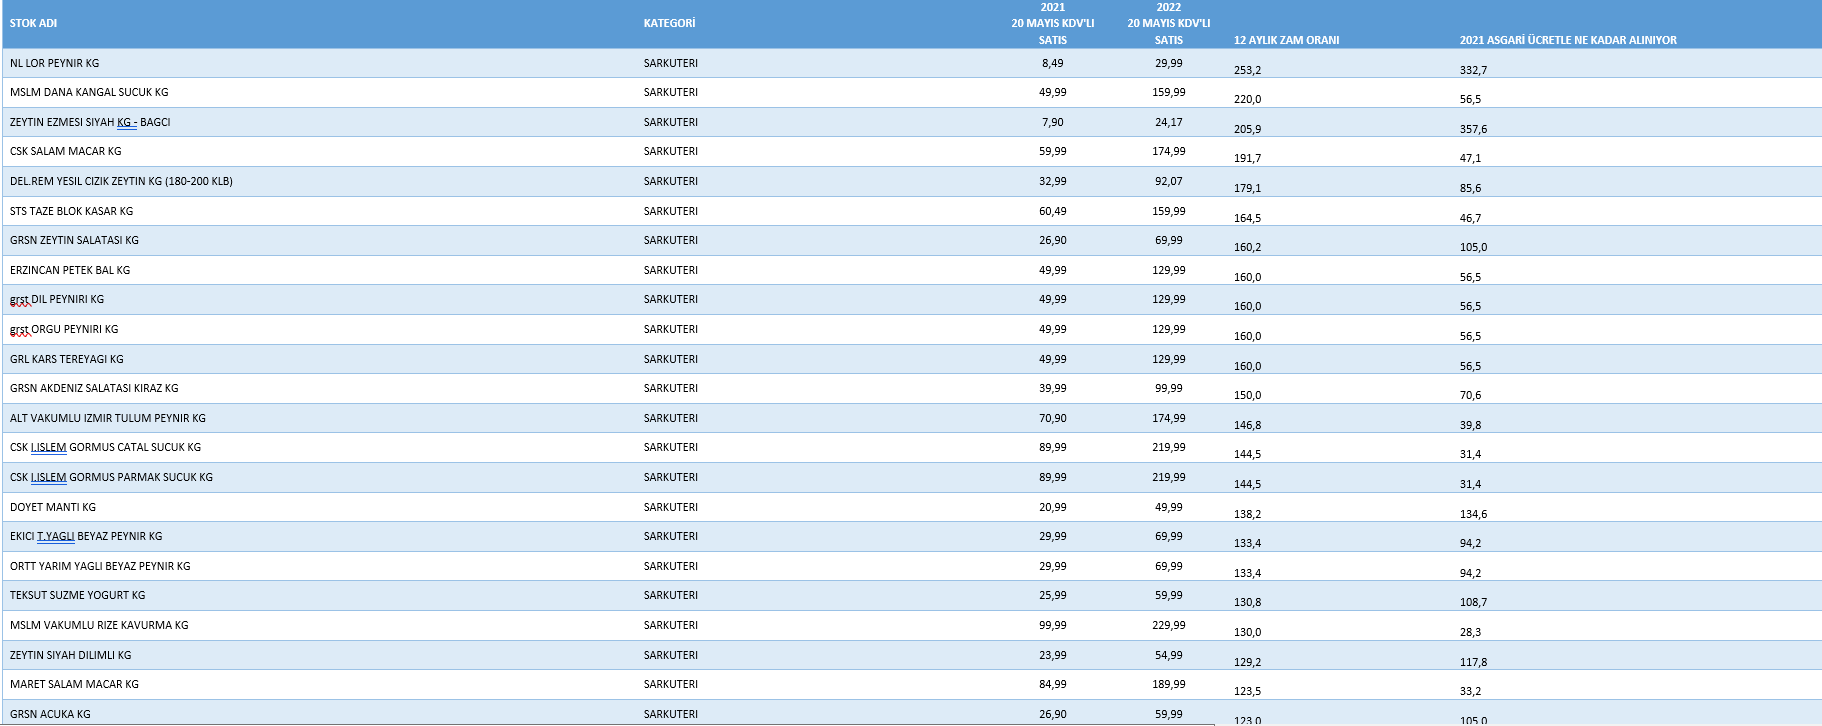Select the KATEGORİ column header
1822x726 pixels.
[x=669, y=23]
